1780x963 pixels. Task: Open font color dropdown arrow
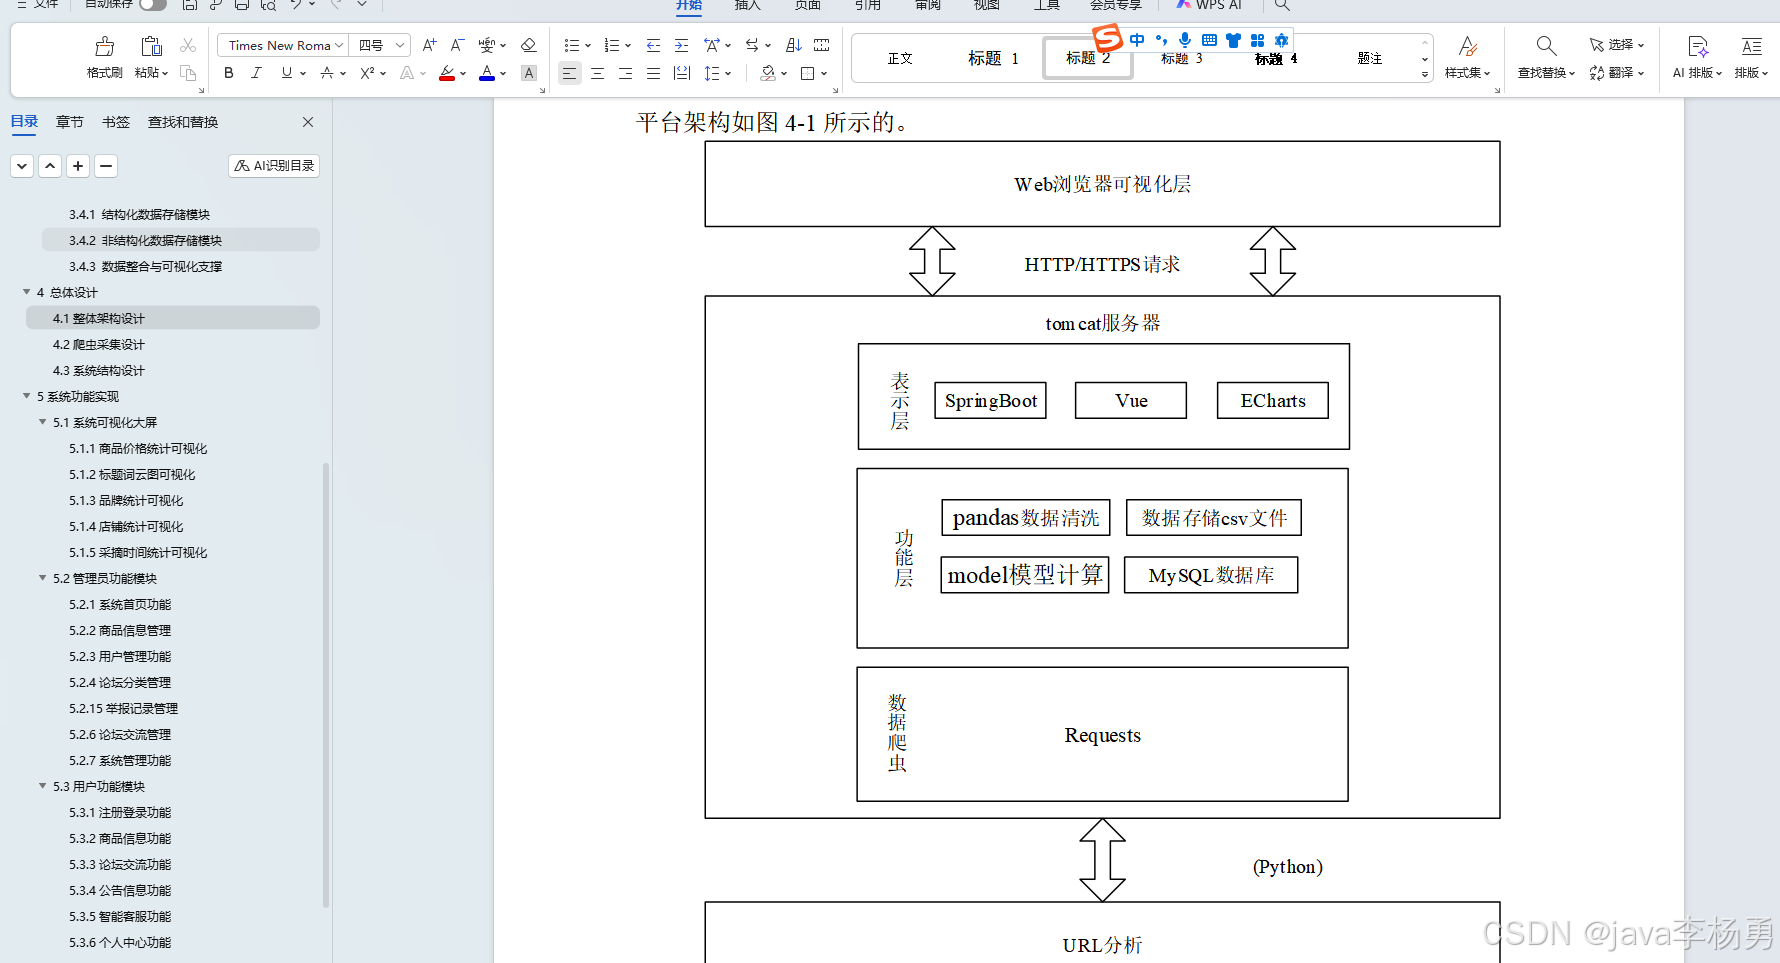(503, 73)
